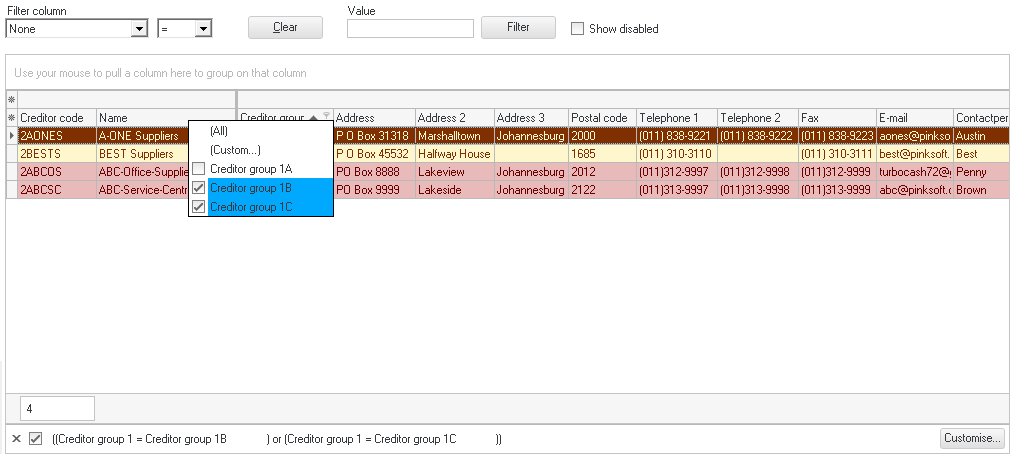Open the Filter column dropdown

tap(139, 29)
